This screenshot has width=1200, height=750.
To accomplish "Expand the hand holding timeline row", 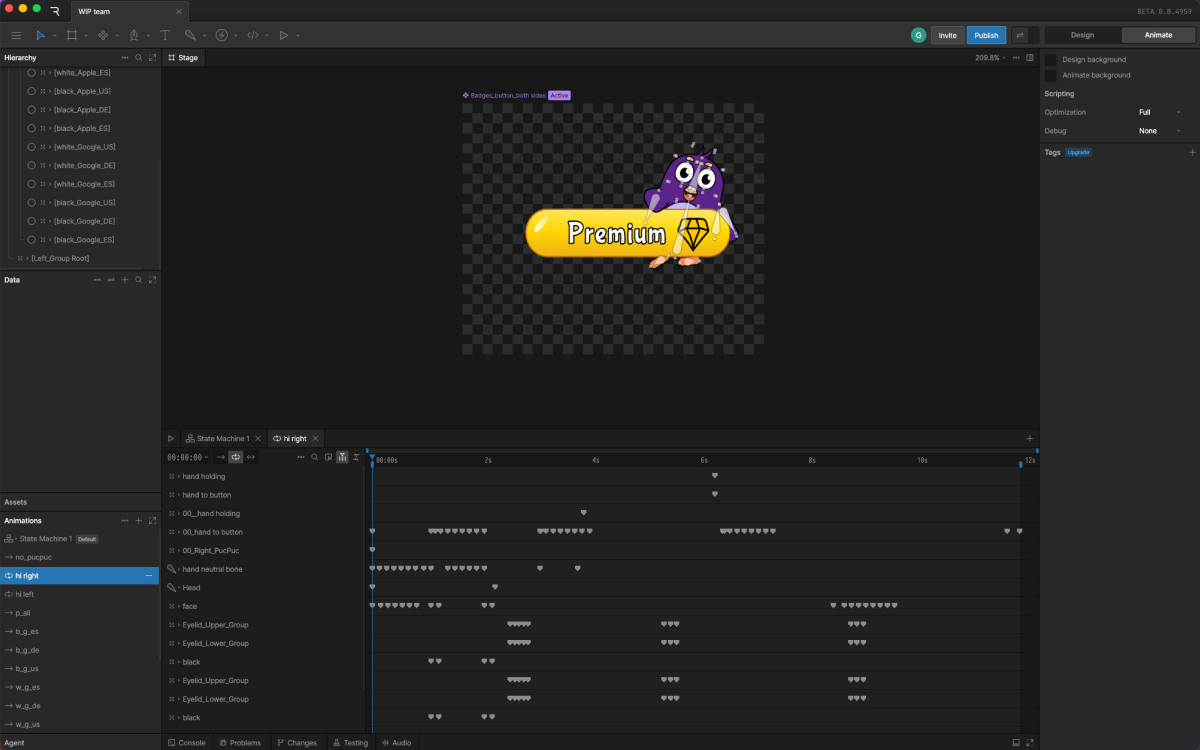I will point(179,476).
